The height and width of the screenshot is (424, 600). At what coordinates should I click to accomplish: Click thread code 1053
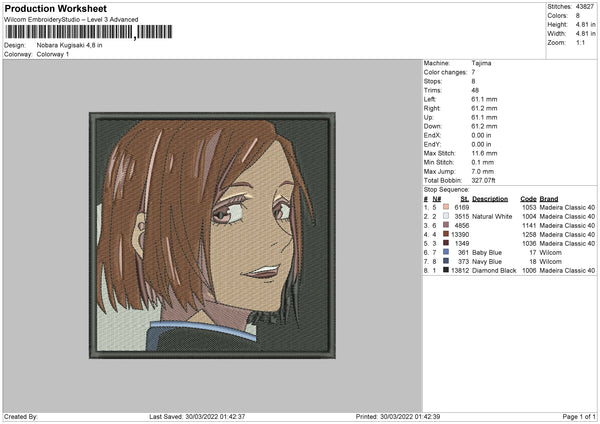pyautogui.click(x=529, y=207)
